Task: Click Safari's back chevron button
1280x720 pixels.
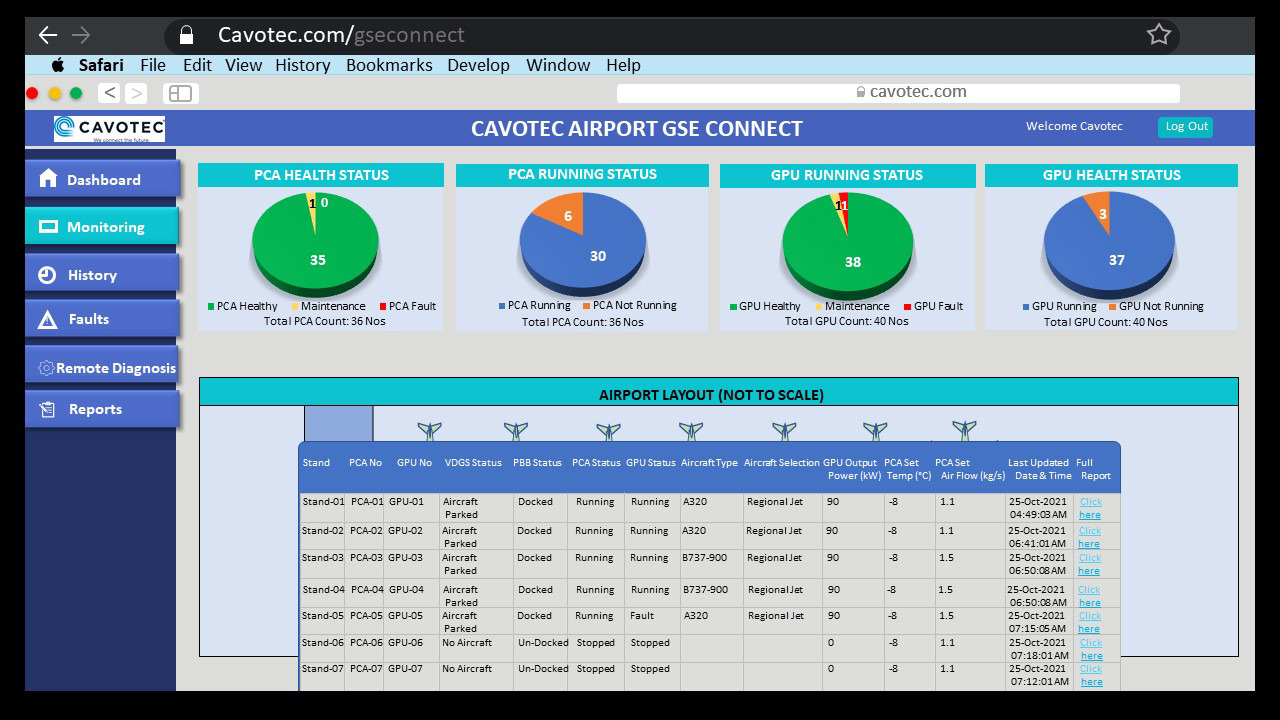Action: [x=110, y=93]
